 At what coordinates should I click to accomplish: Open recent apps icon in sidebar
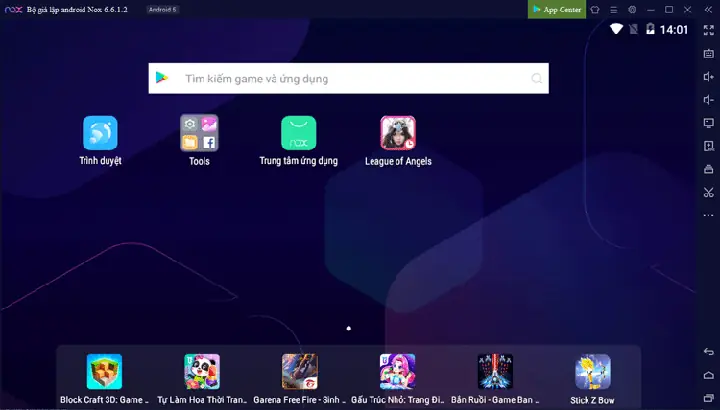(709, 398)
